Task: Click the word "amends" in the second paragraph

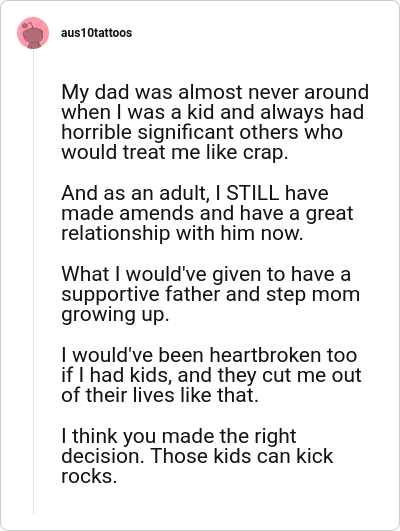Action: (156, 213)
